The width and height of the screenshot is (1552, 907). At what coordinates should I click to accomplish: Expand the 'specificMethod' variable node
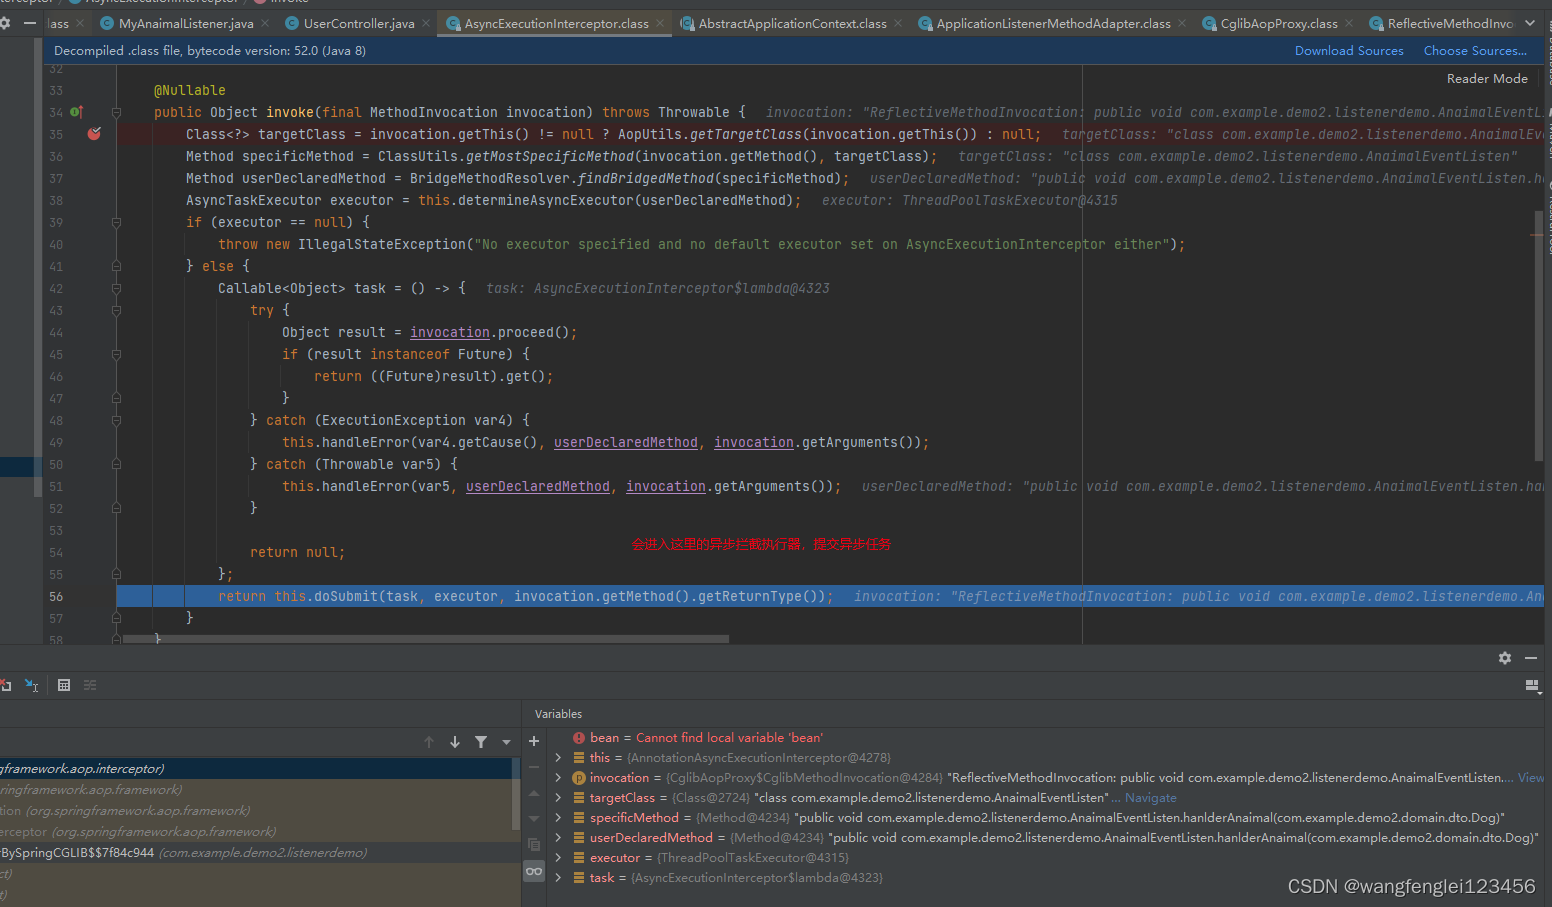(x=558, y=818)
